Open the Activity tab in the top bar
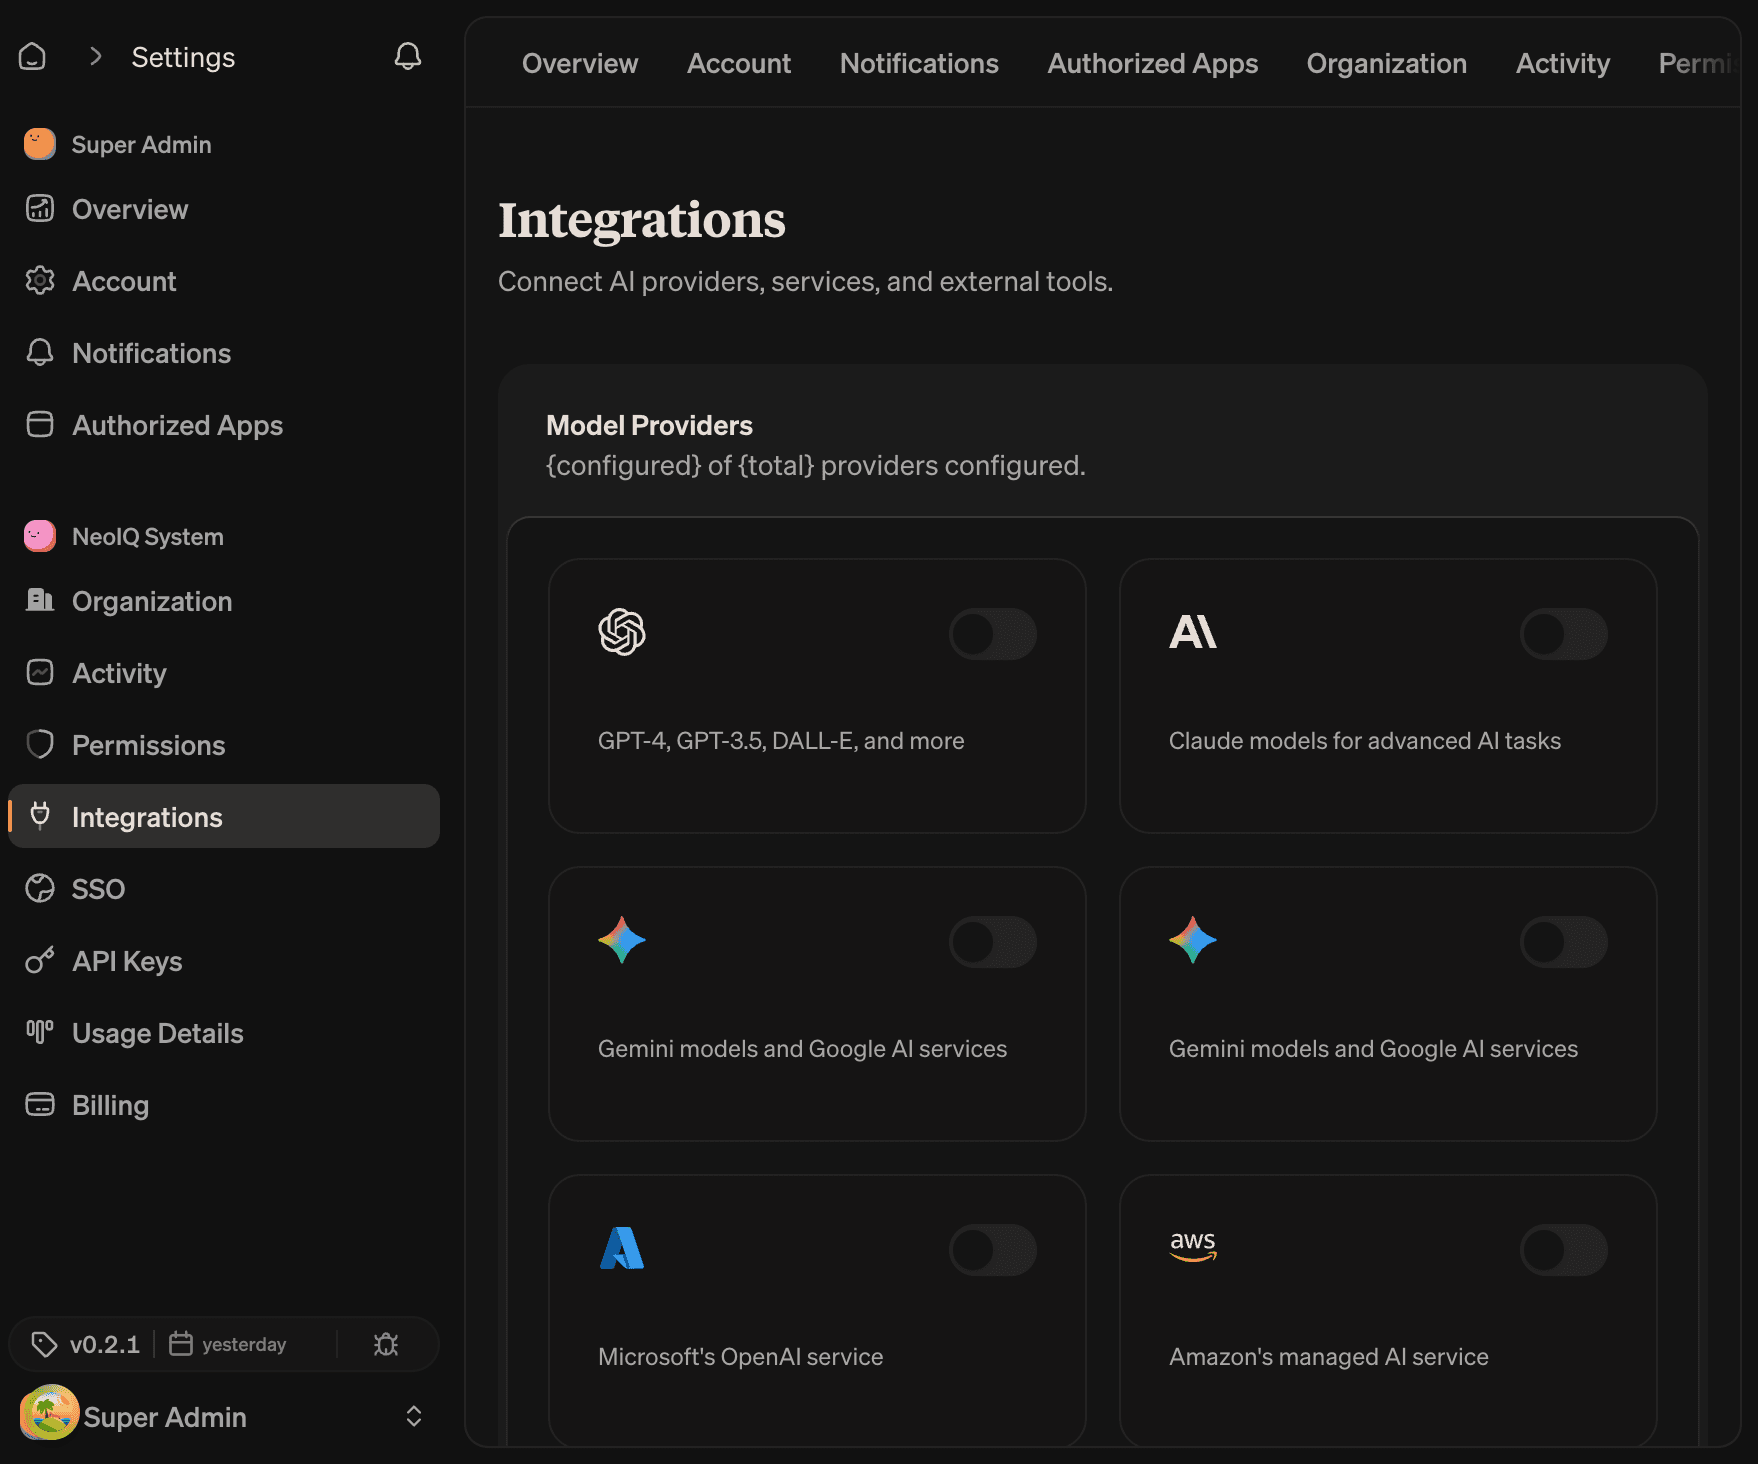This screenshot has width=1758, height=1464. (1563, 63)
